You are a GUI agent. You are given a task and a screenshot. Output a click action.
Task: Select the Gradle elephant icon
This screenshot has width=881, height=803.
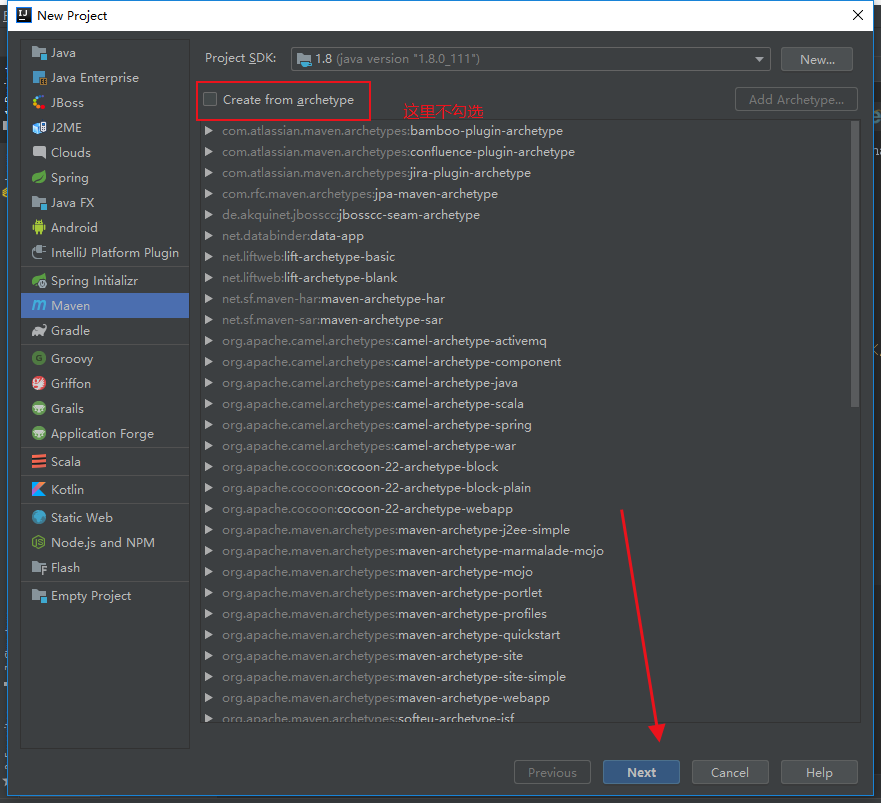[x=39, y=330]
